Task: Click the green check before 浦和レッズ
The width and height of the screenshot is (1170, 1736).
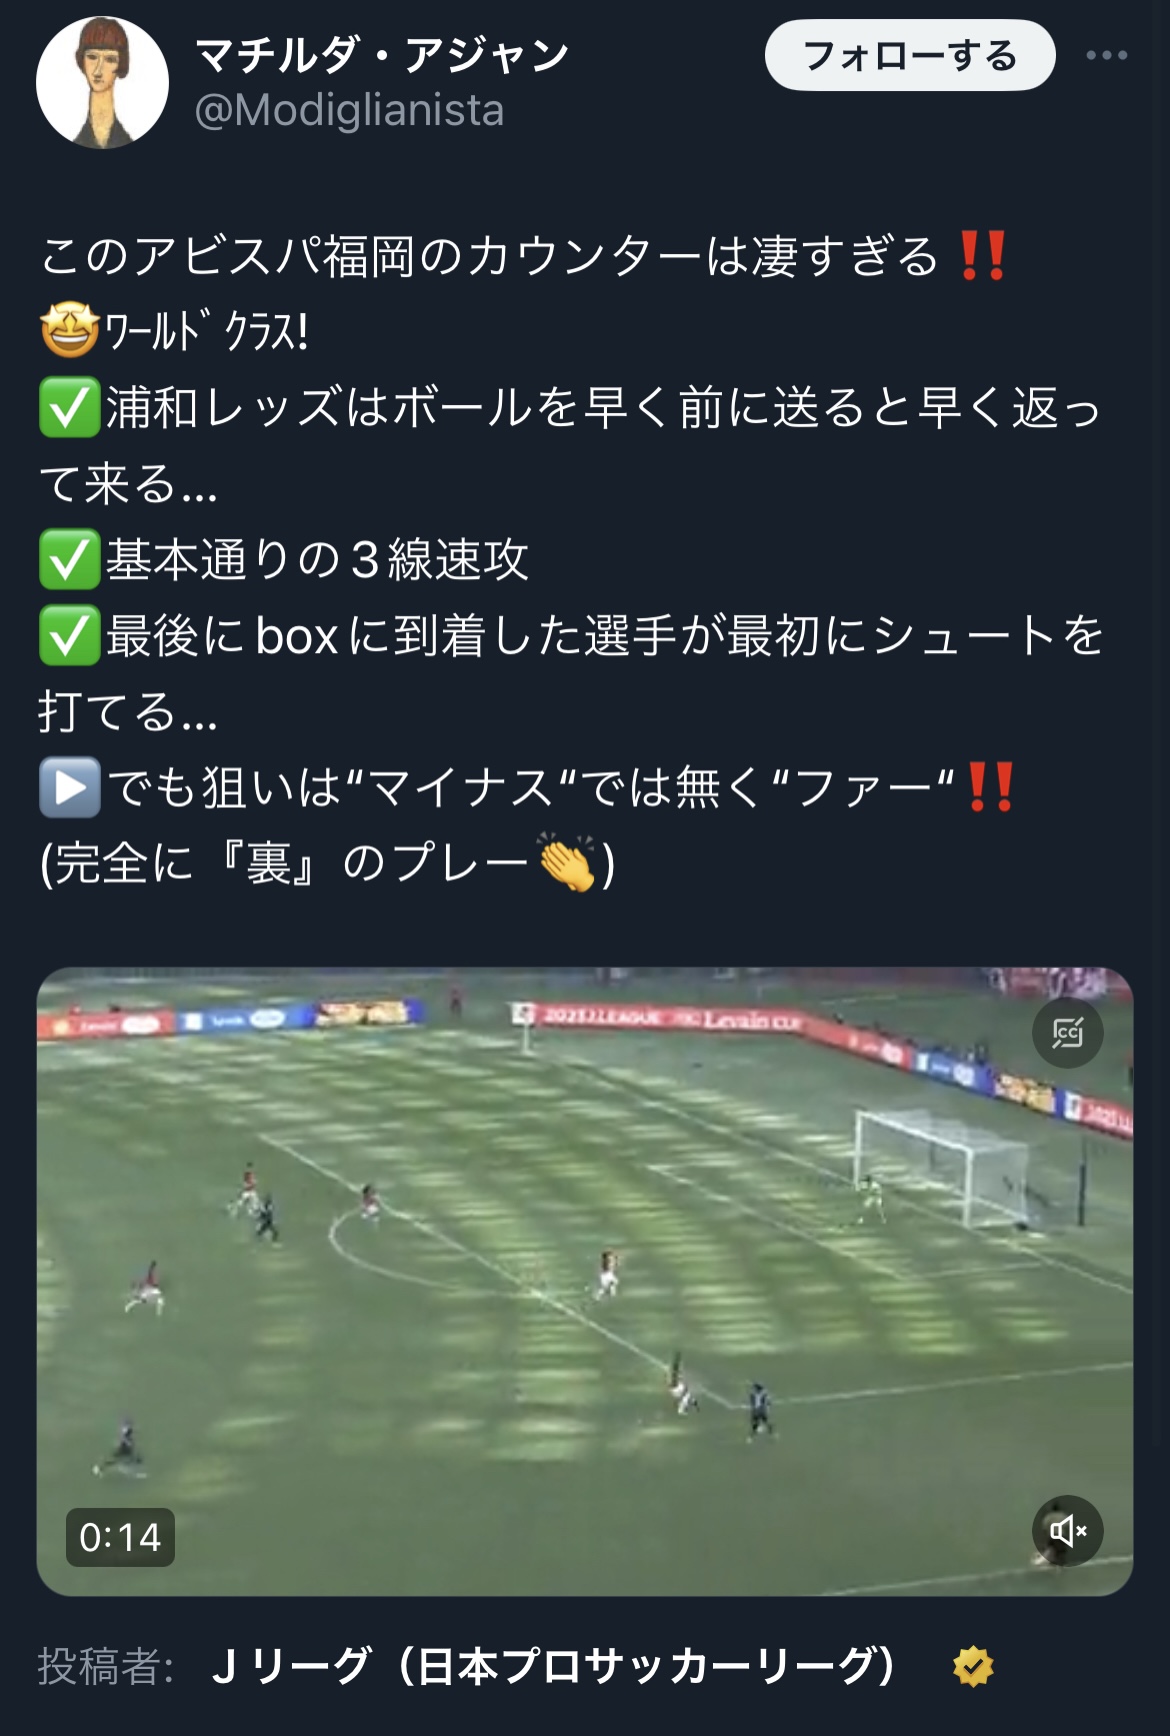Action: [69, 408]
